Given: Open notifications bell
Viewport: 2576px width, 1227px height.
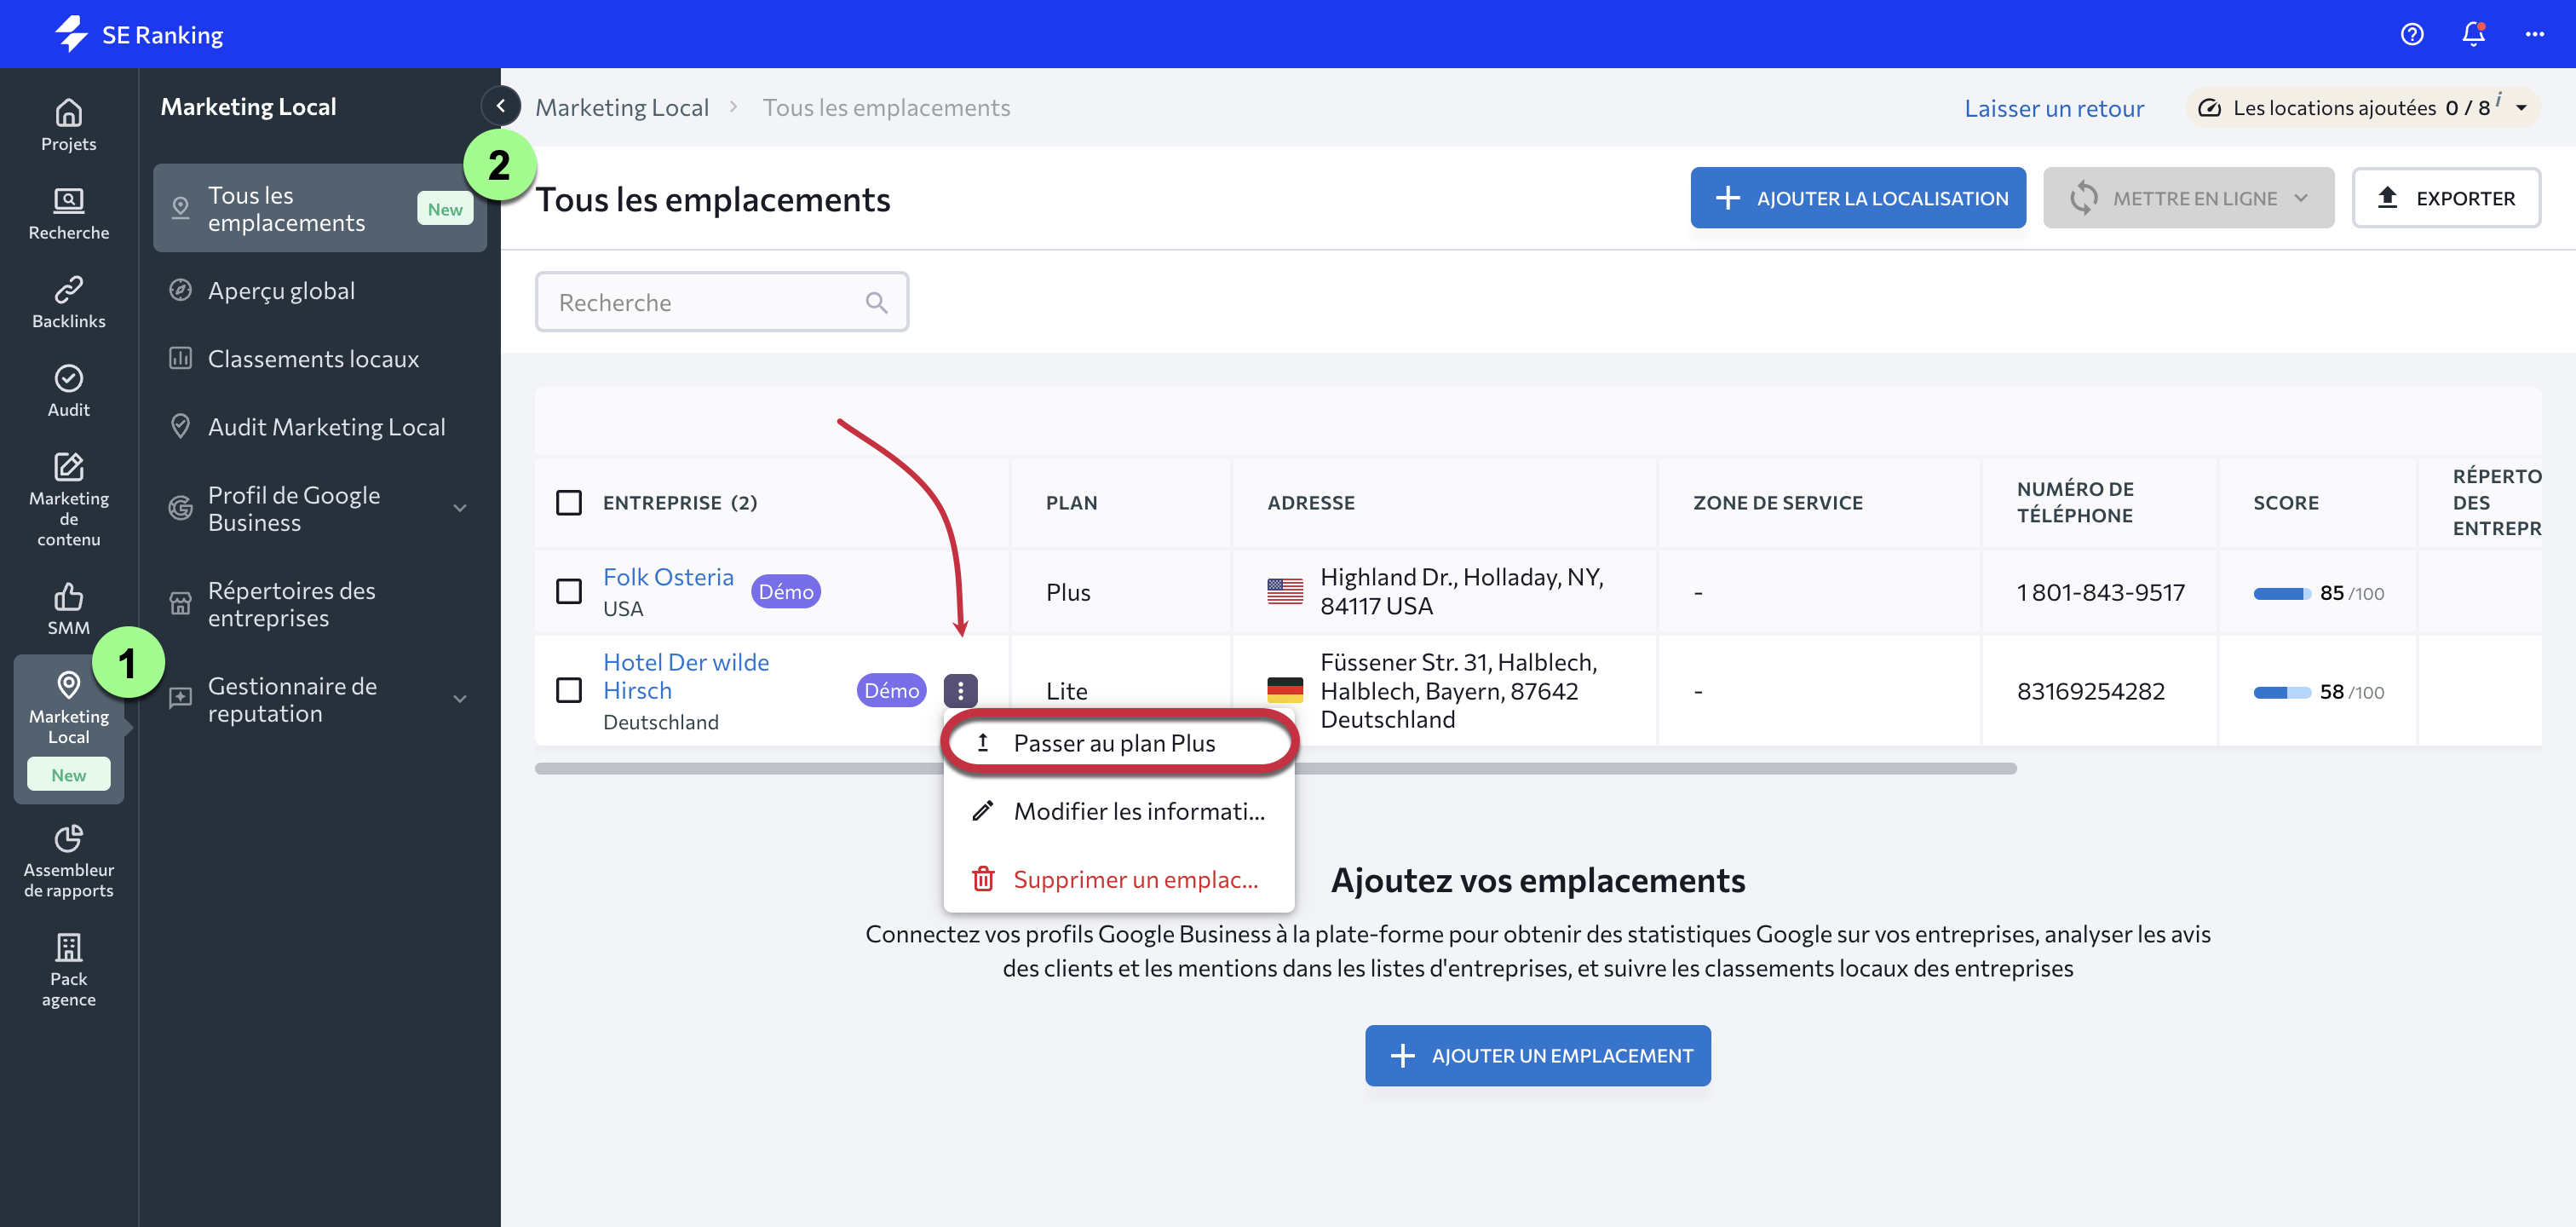Looking at the screenshot, I should coord(2473,34).
